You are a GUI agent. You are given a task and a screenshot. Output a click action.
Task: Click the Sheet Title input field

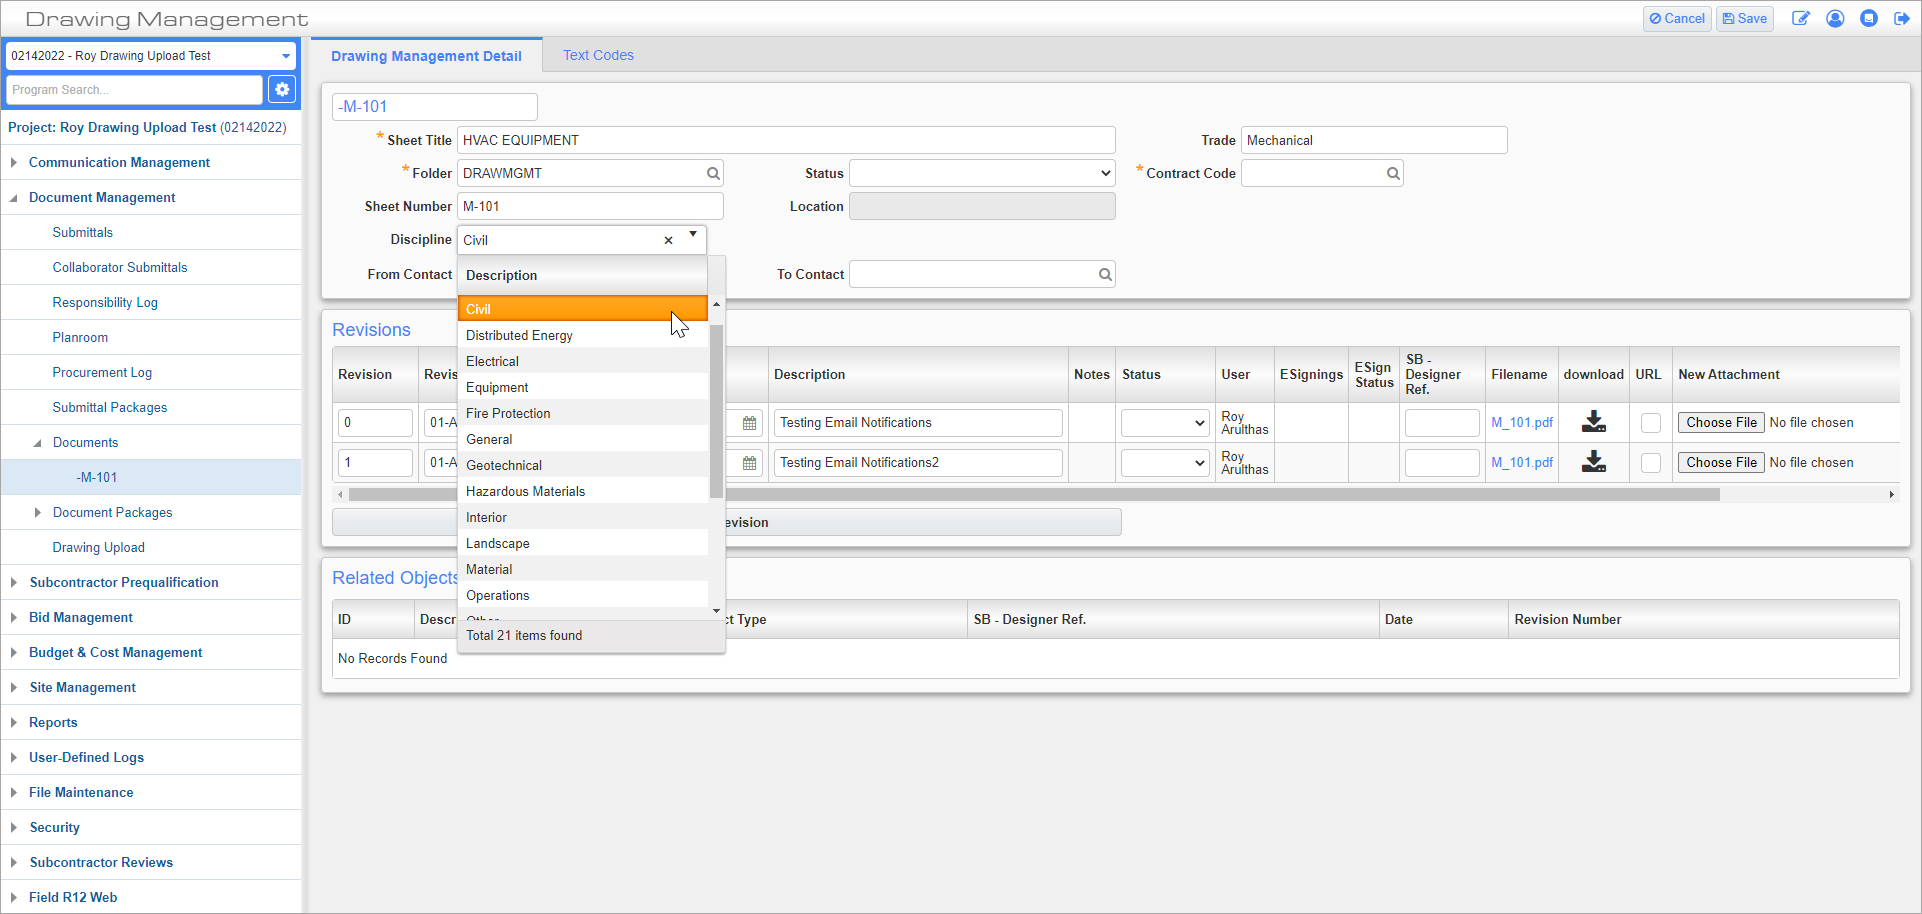[x=786, y=141]
